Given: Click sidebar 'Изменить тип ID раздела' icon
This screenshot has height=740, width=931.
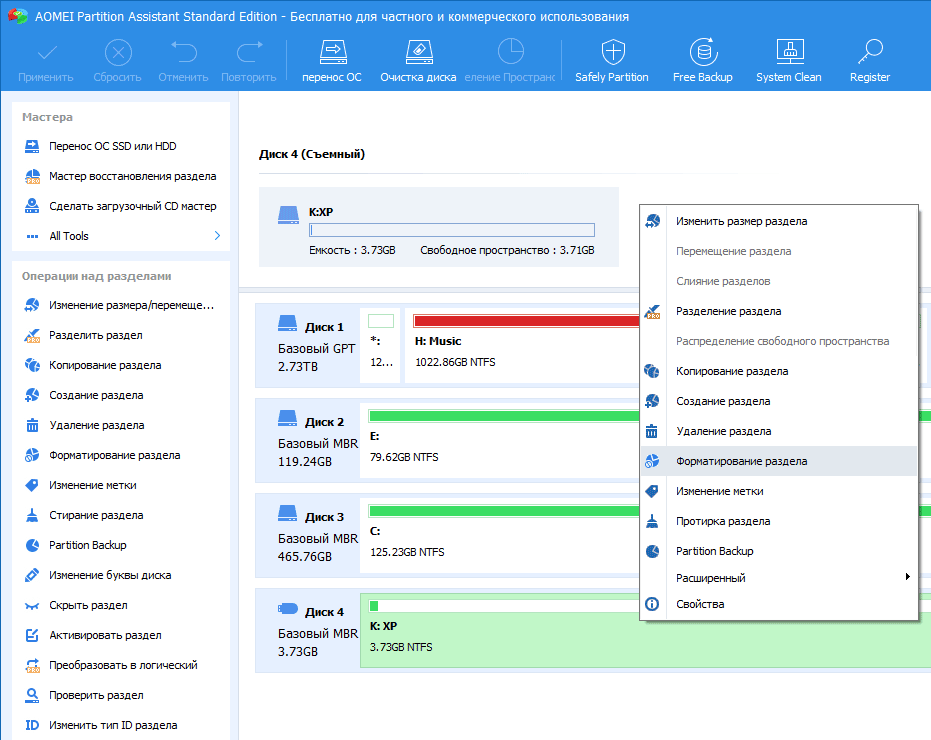Looking at the screenshot, I should tap(32, 725).
